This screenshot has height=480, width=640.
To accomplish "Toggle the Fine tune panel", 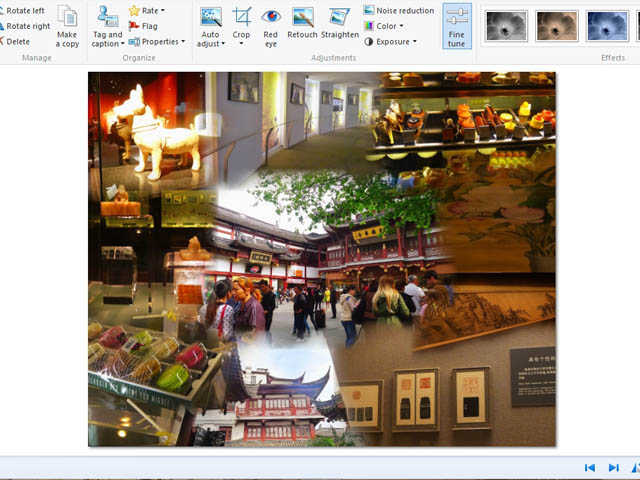I will click(457, 27).
